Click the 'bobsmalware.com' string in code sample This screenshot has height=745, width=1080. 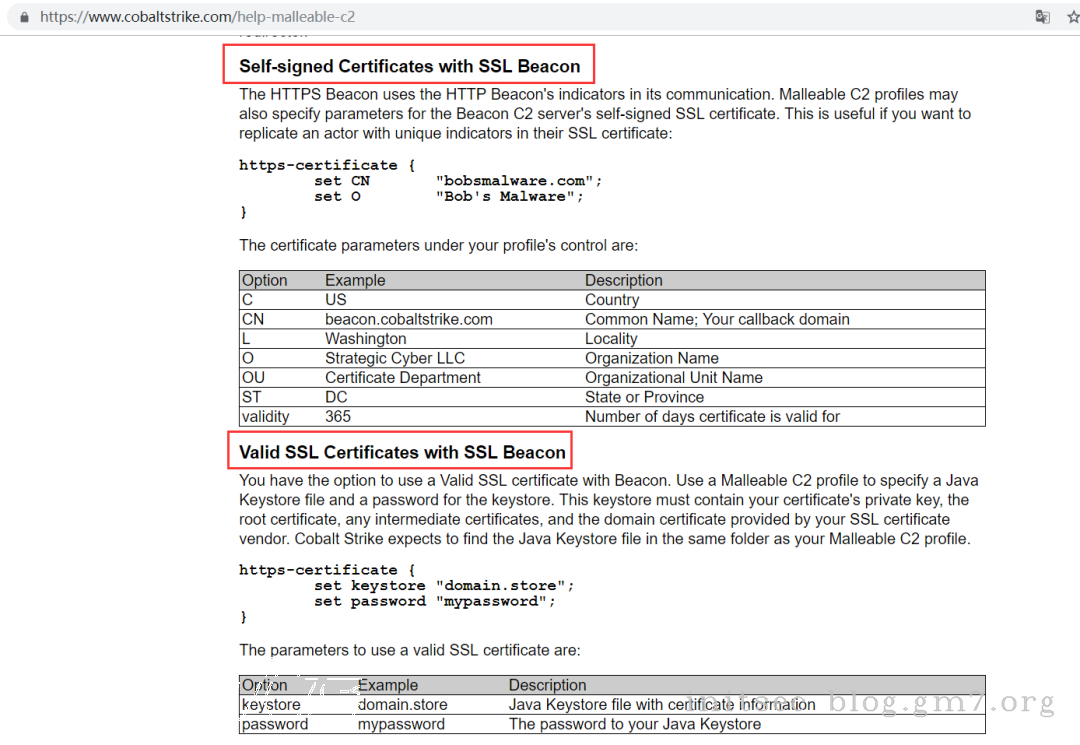tap(519, 181)
